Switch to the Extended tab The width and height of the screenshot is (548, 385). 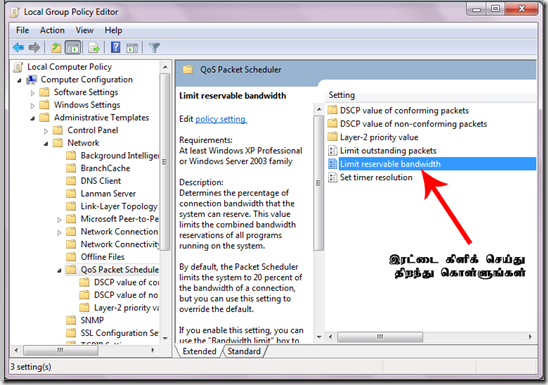click(x=199, y=351)
